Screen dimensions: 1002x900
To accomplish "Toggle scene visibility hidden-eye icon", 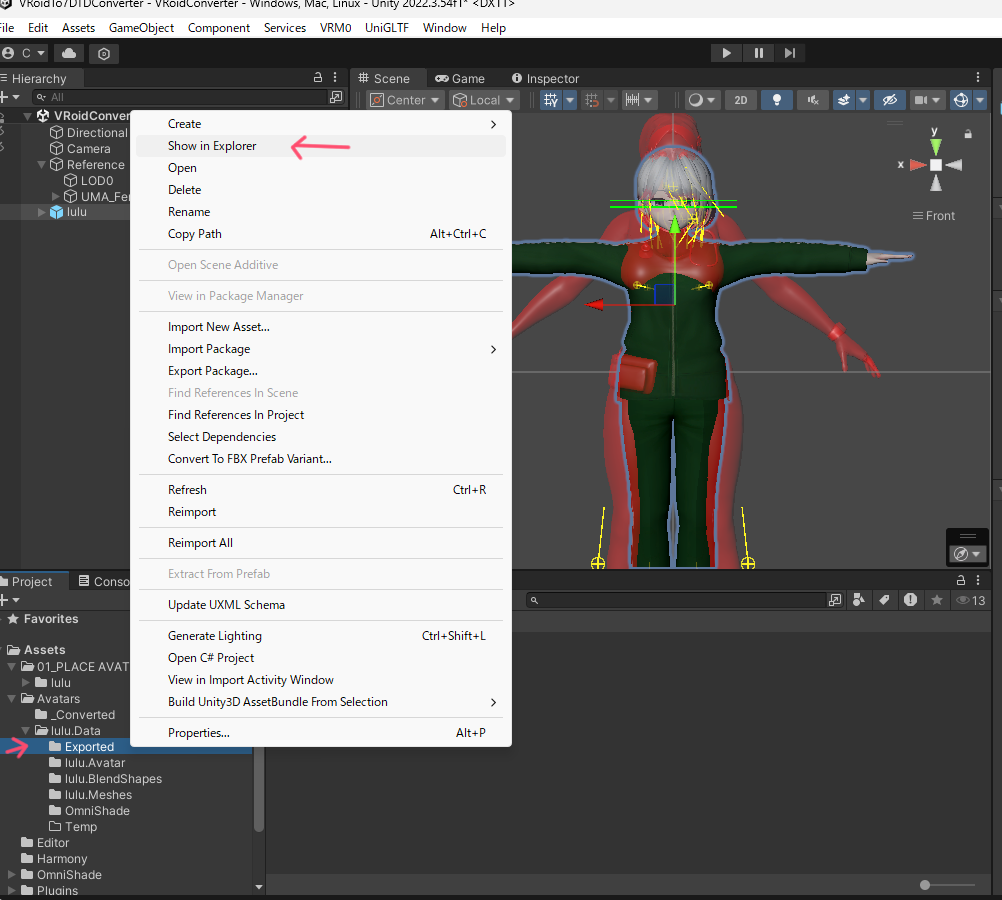I will pos(888,100).
